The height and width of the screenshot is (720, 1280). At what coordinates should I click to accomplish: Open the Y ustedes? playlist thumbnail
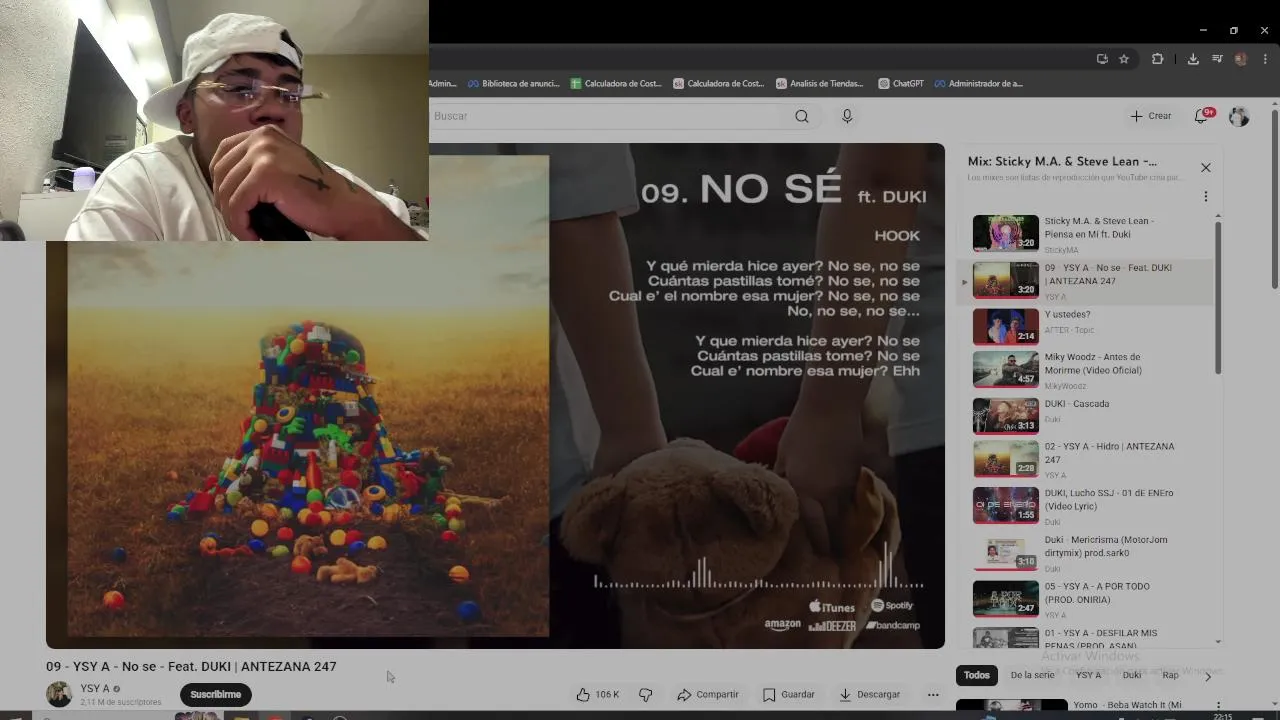point(1006,326)
